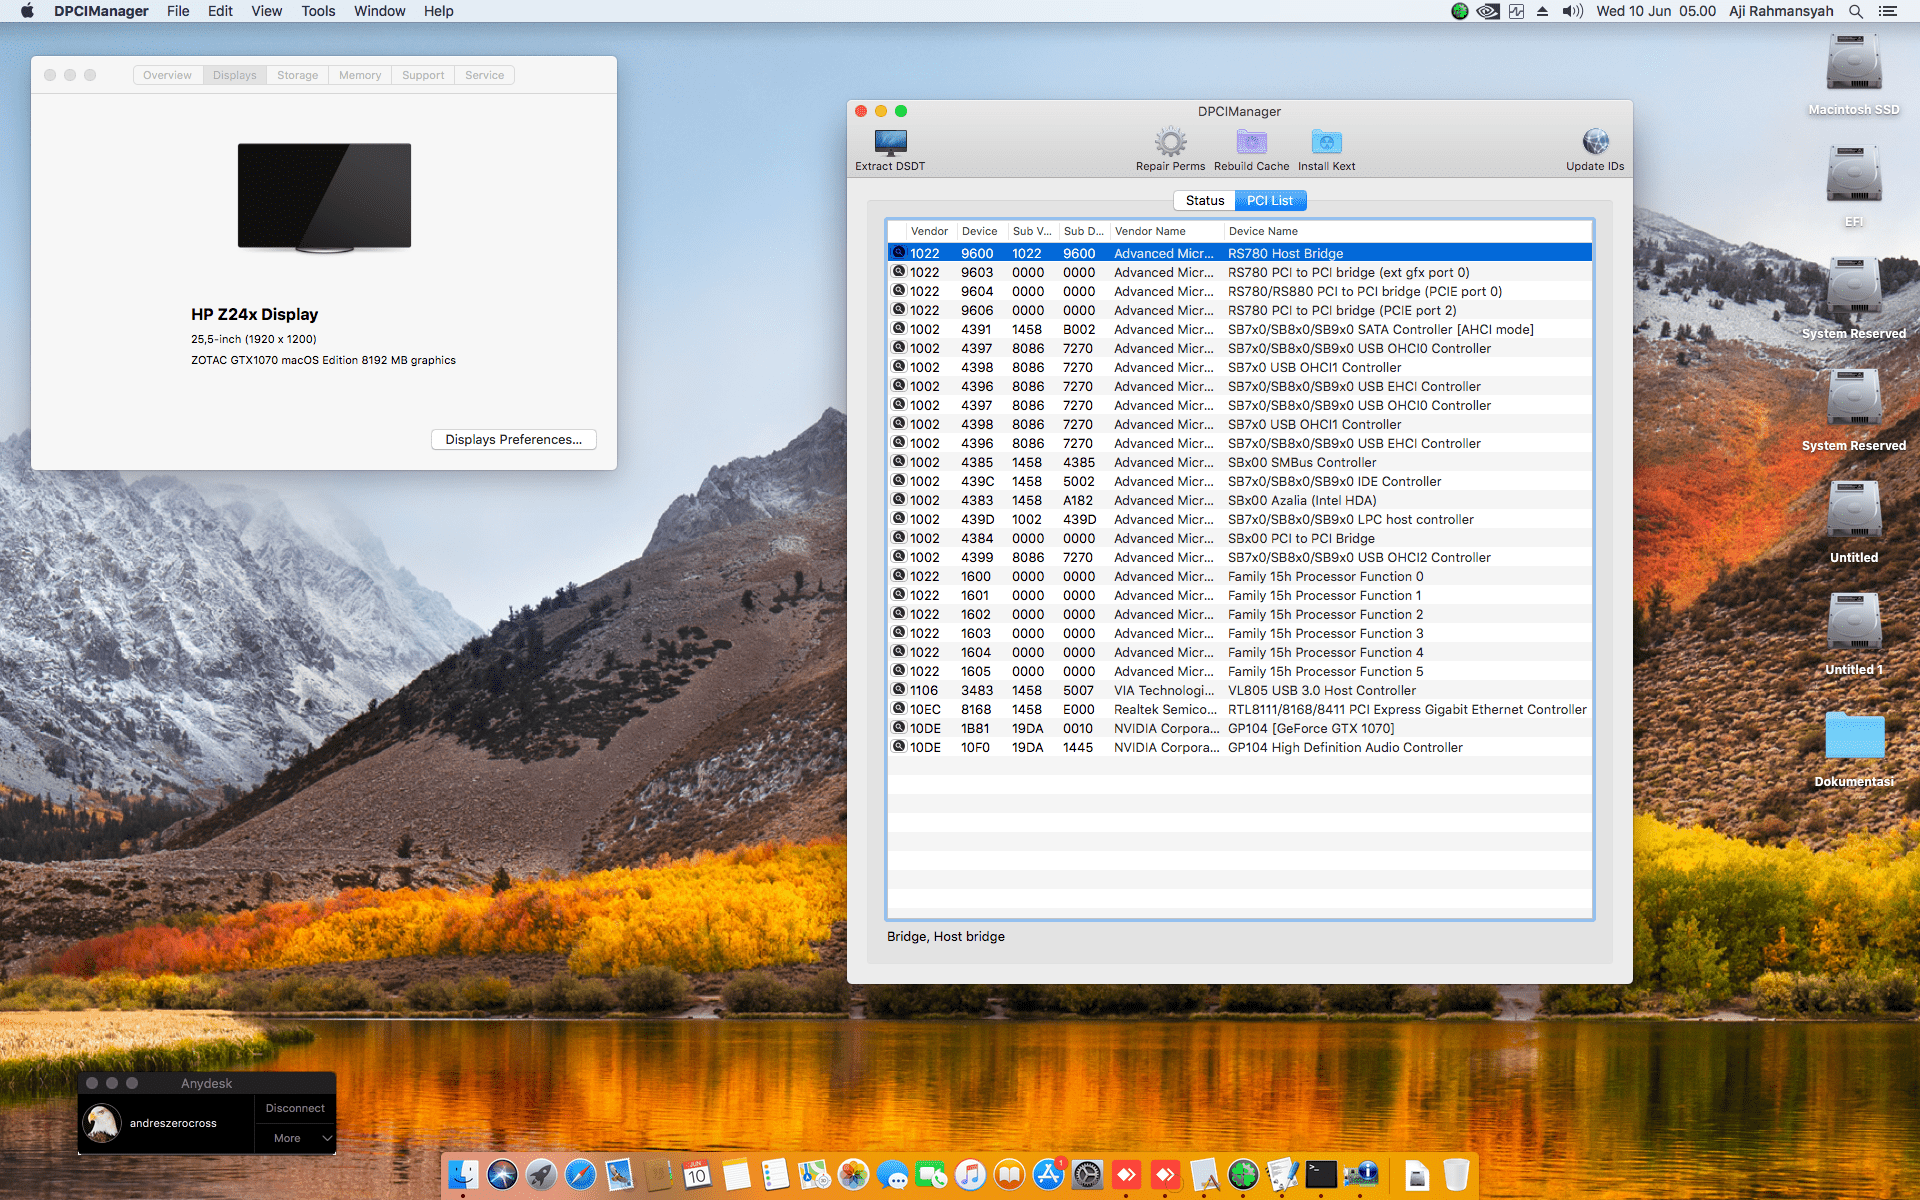
Task: Open the Memory tab
Action: point(360,75)
